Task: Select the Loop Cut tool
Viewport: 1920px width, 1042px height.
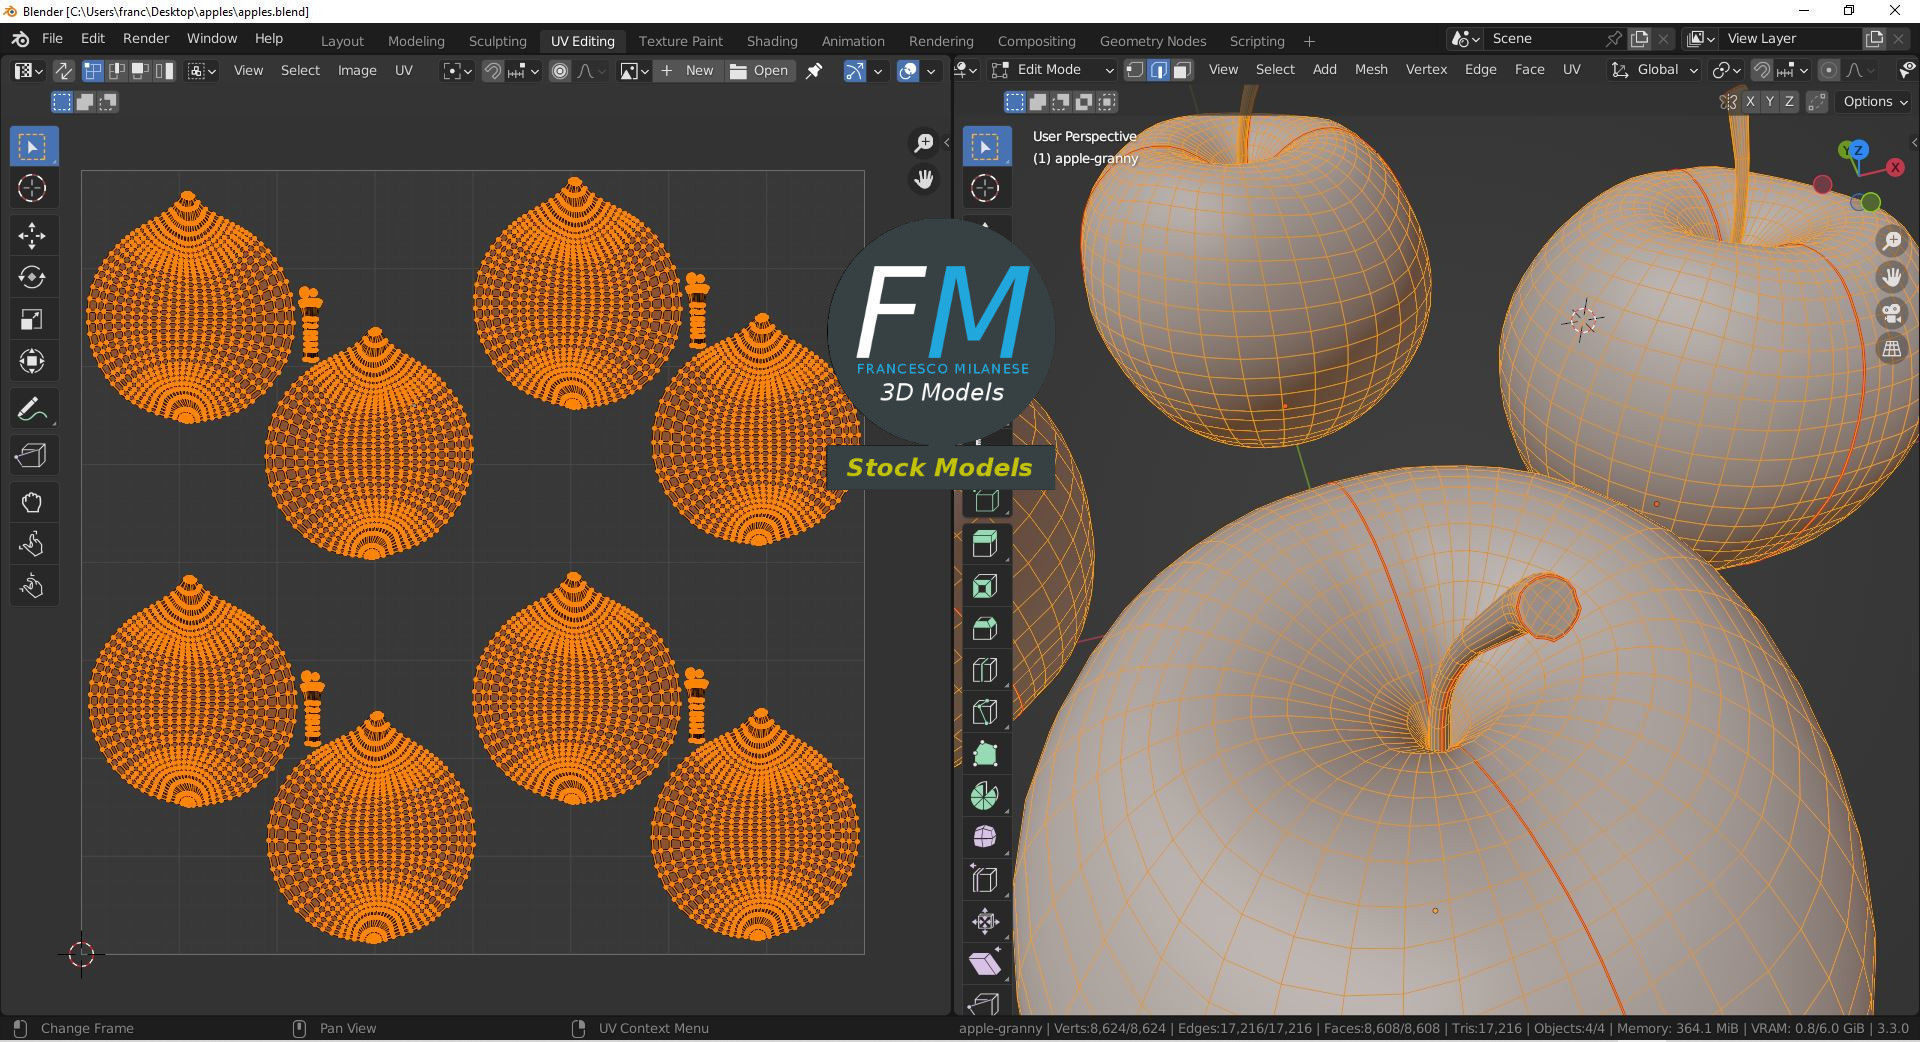Action: (x=986, y=670)
